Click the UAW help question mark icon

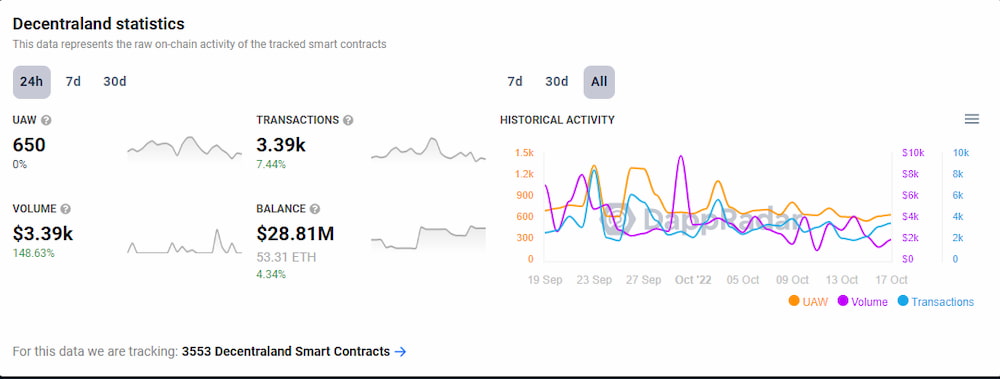pyautogui.click(x=46, y=120)
